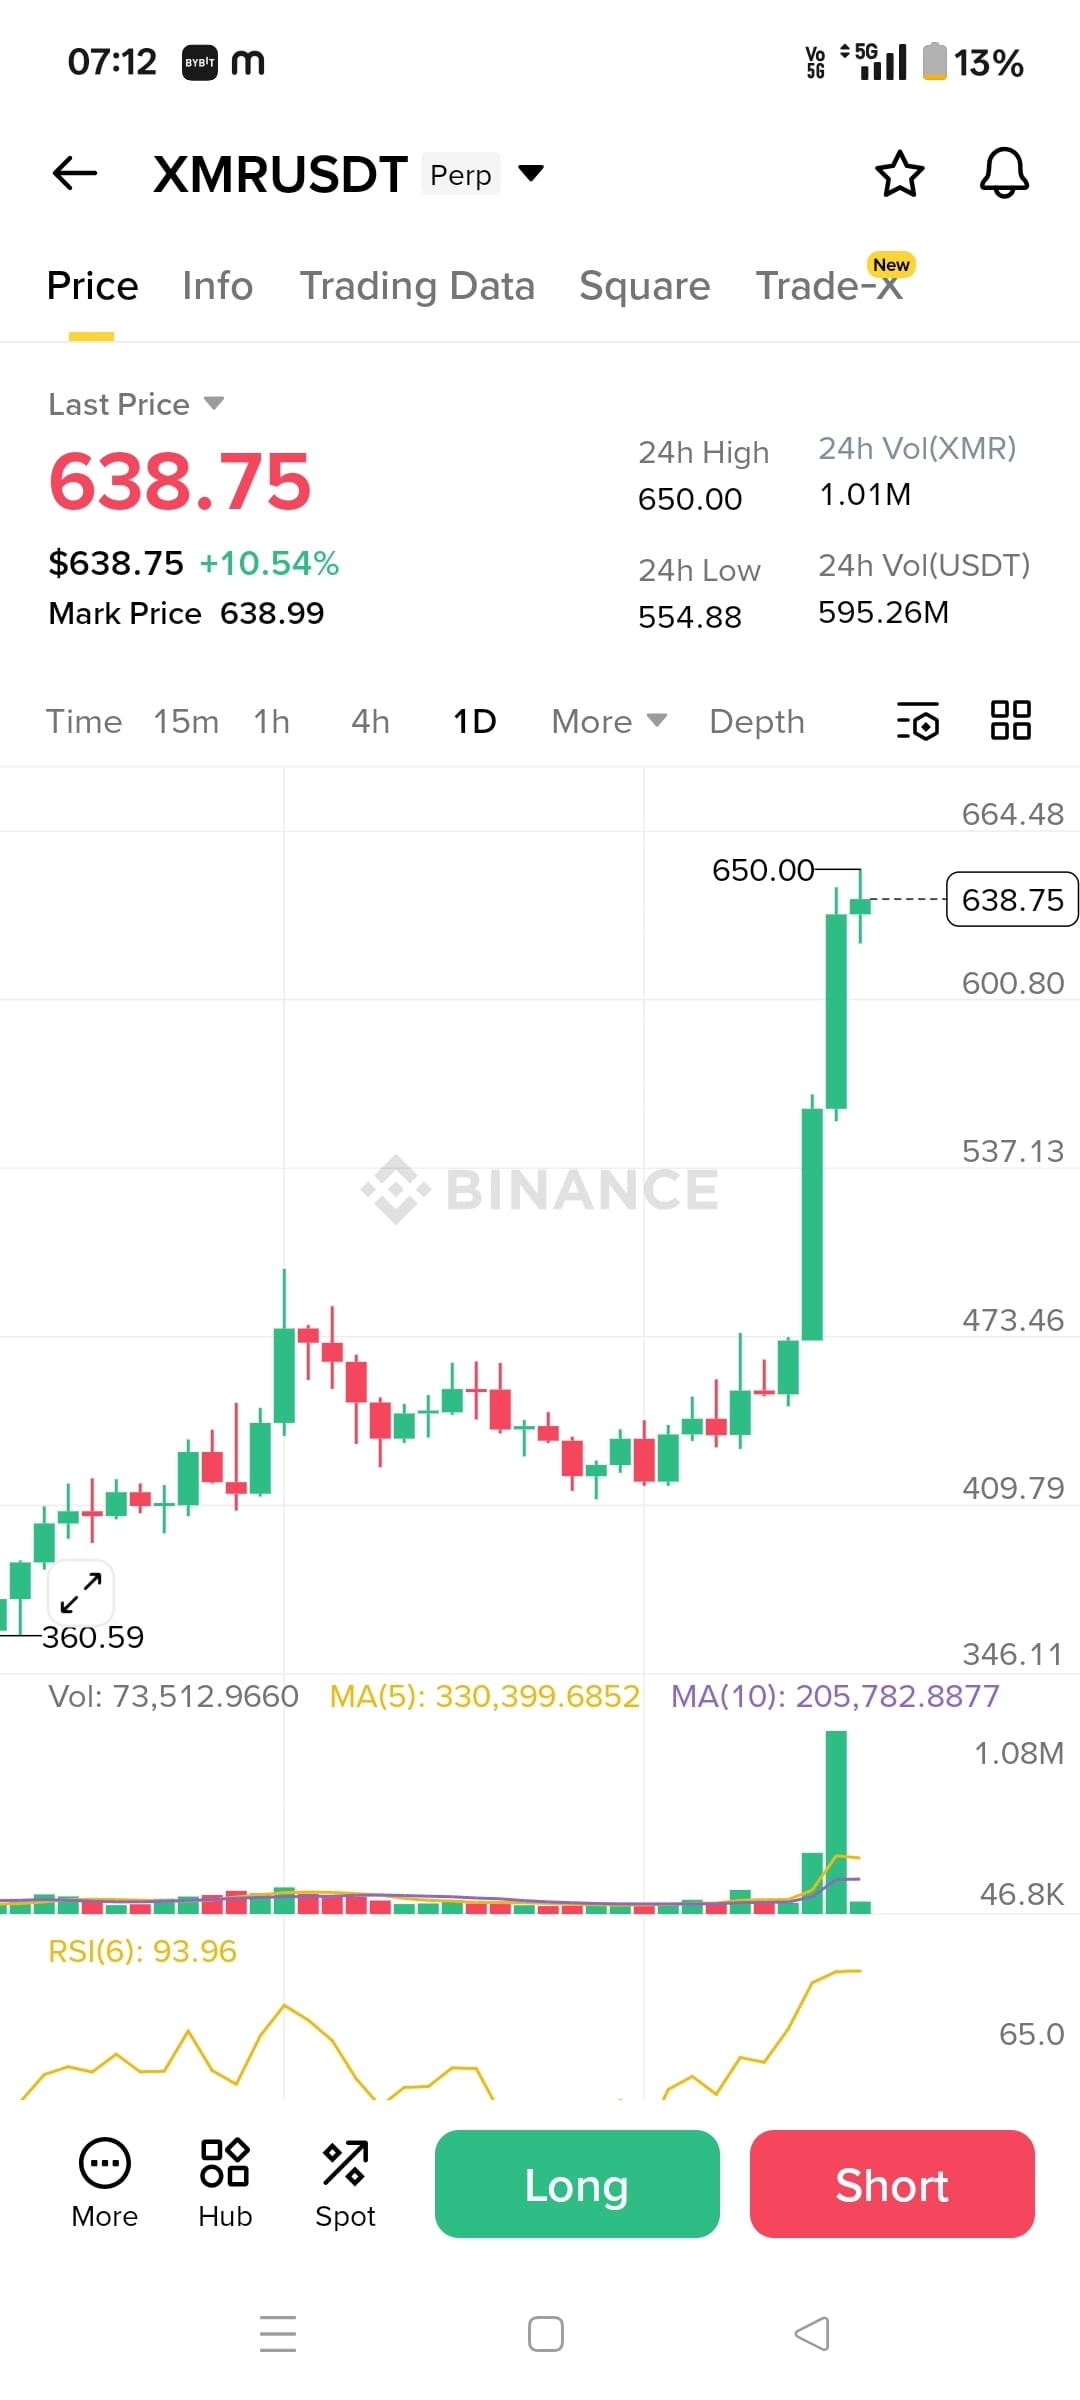Image resolution: width=1080 pixels, height=2400 pixels.
Task: Tap Android home button
Action: [545, 2333]
